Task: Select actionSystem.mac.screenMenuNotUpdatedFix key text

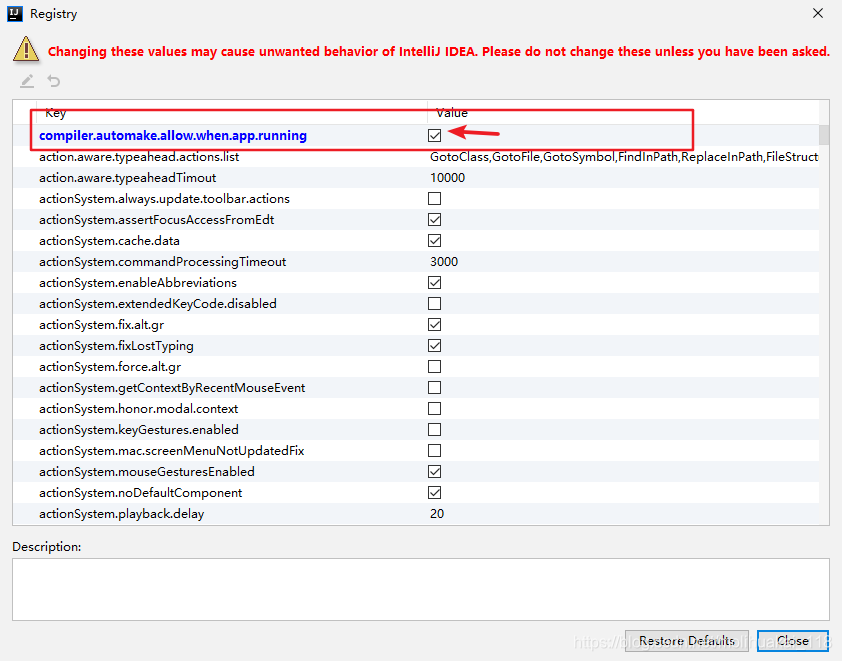Action: [172, 451]
